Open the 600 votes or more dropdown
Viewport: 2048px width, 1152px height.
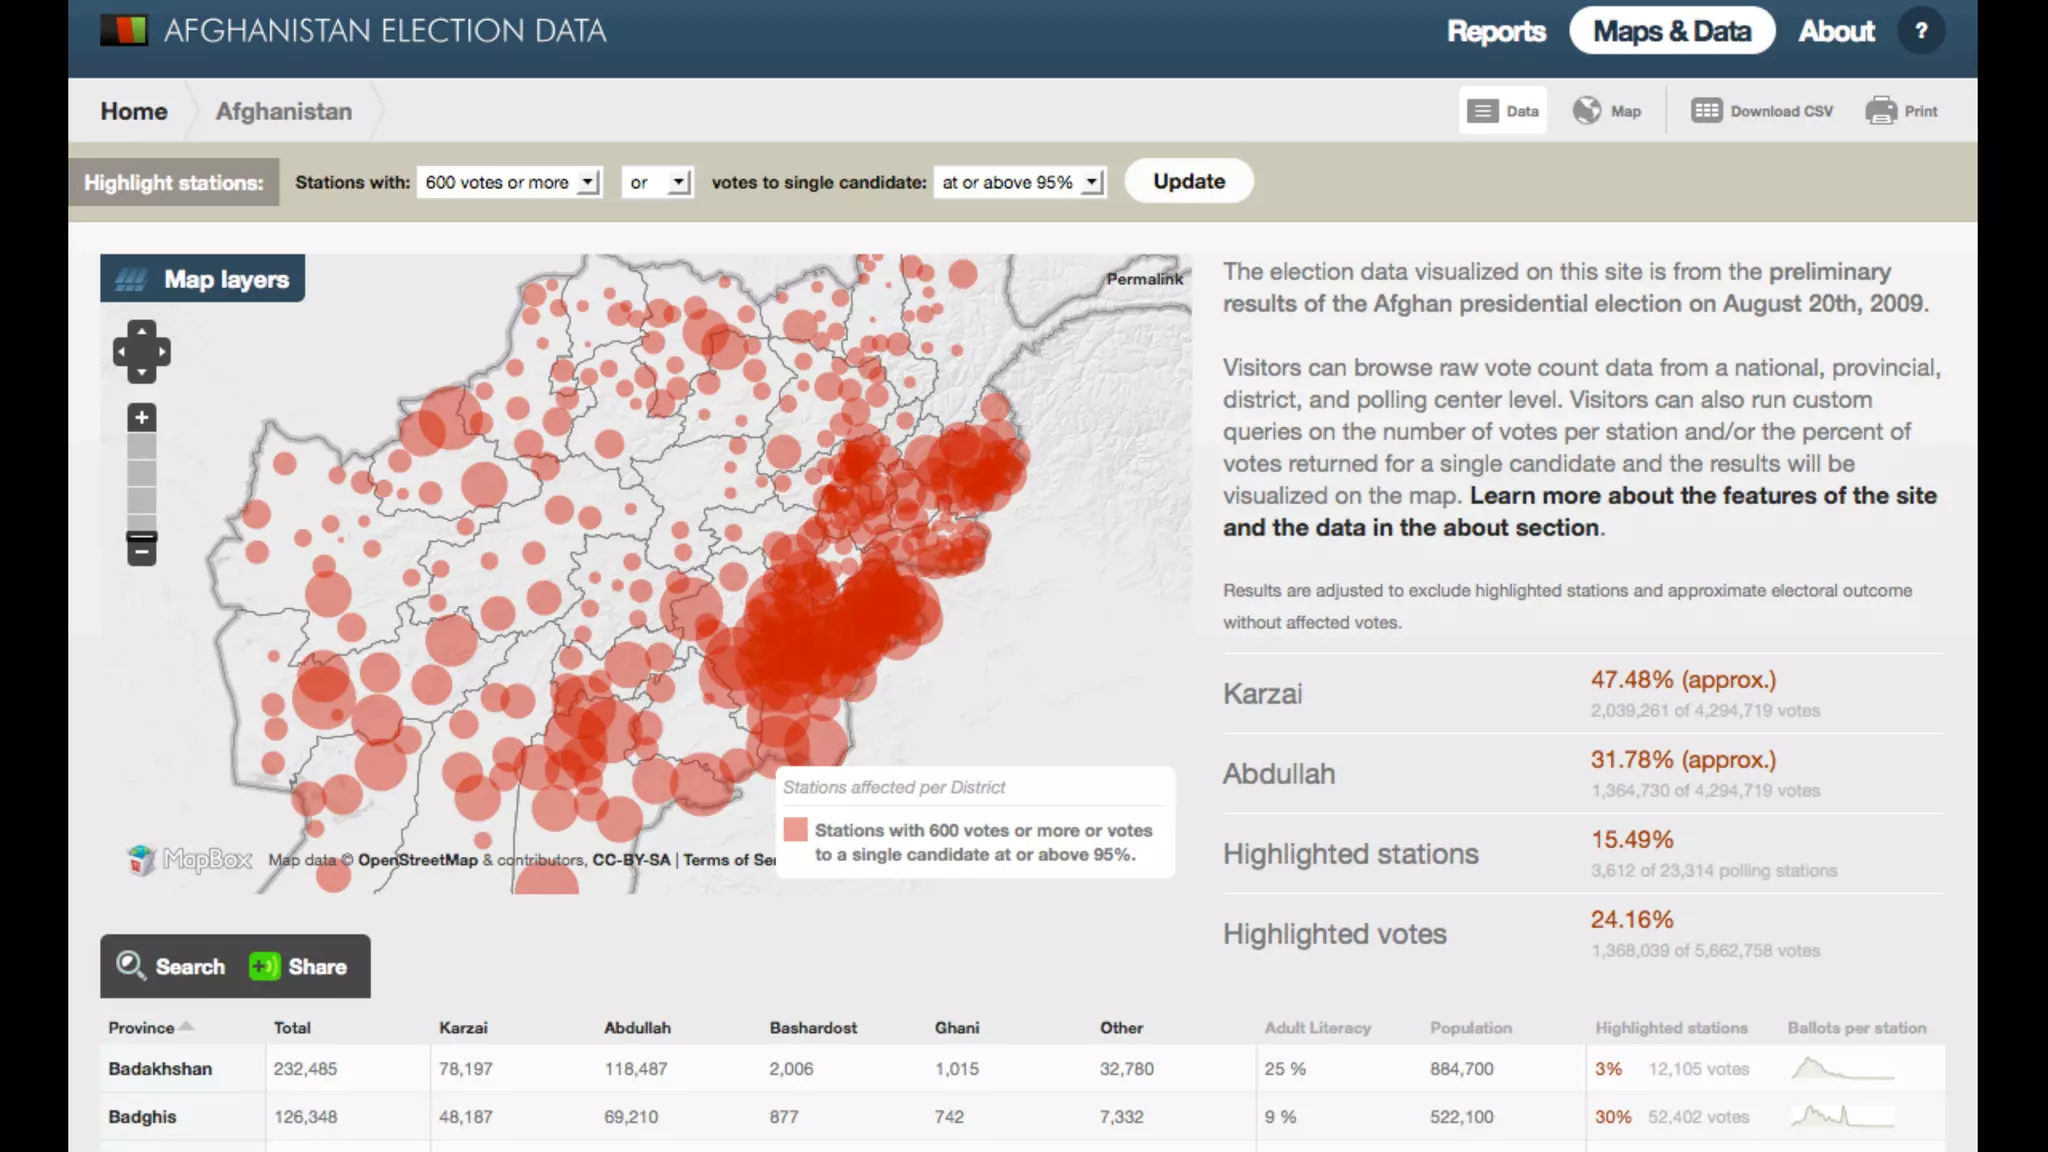click(x=509, y=182)
